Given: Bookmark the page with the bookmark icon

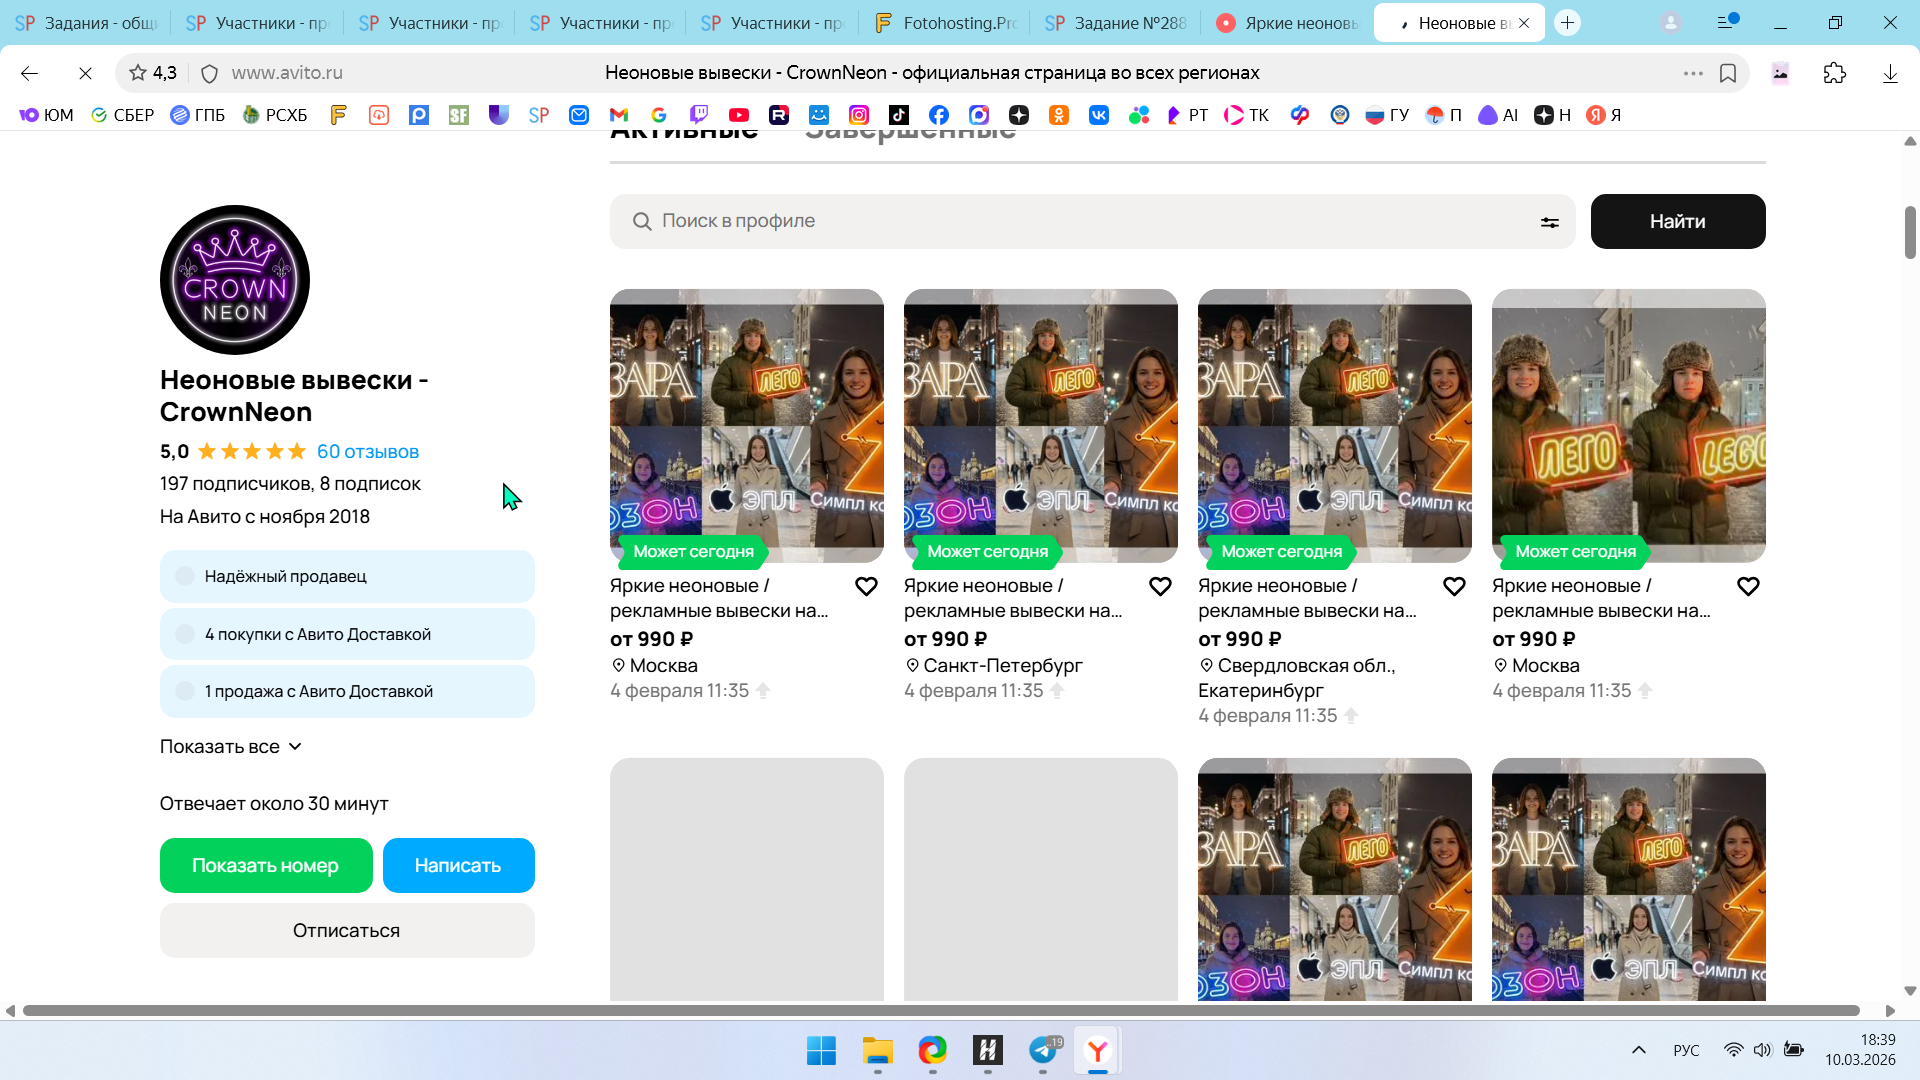Looking at the screenshot, I should click(x=1728, y=73).
